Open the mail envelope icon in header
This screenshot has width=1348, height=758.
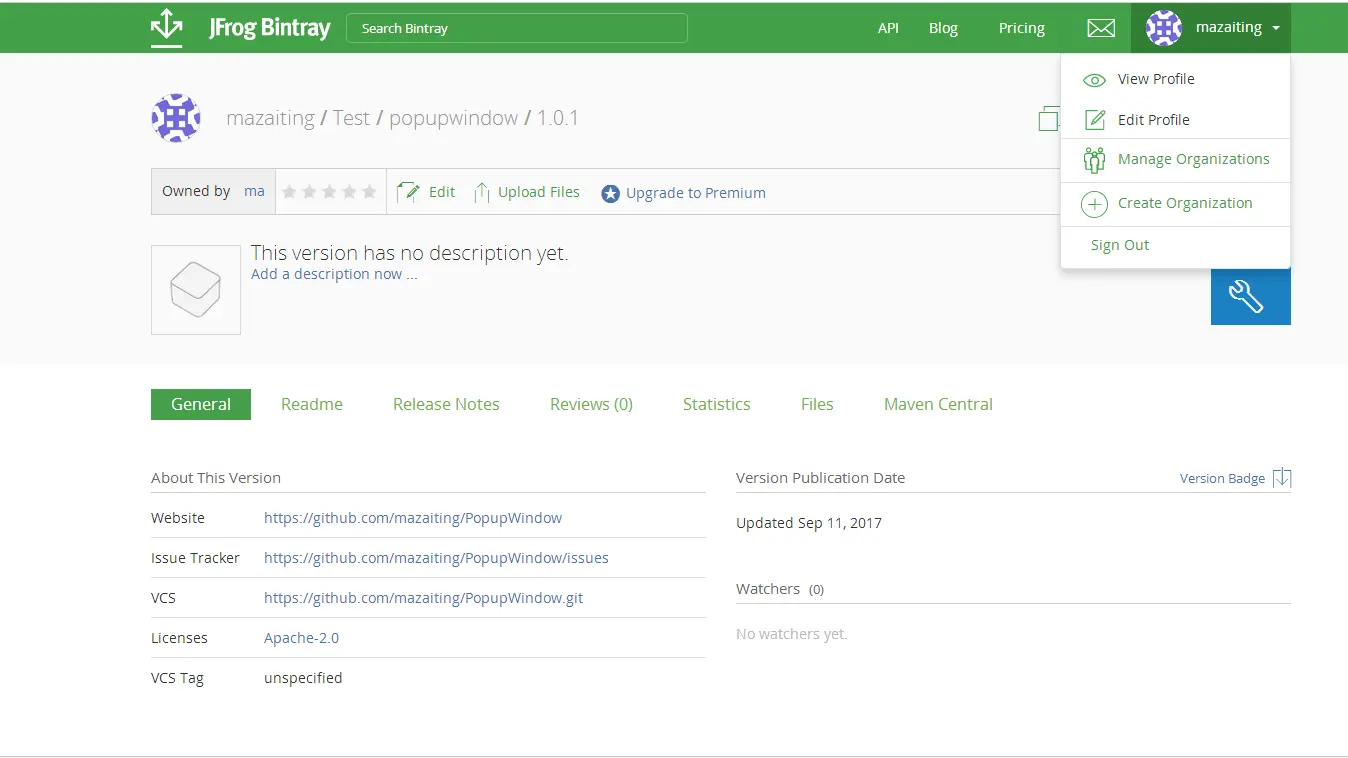(x=1101, y=28)
